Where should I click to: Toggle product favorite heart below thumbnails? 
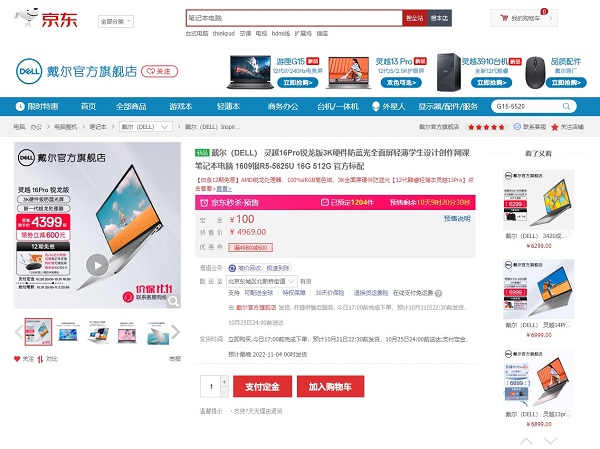pyautogui.click(x=17, y=359)
